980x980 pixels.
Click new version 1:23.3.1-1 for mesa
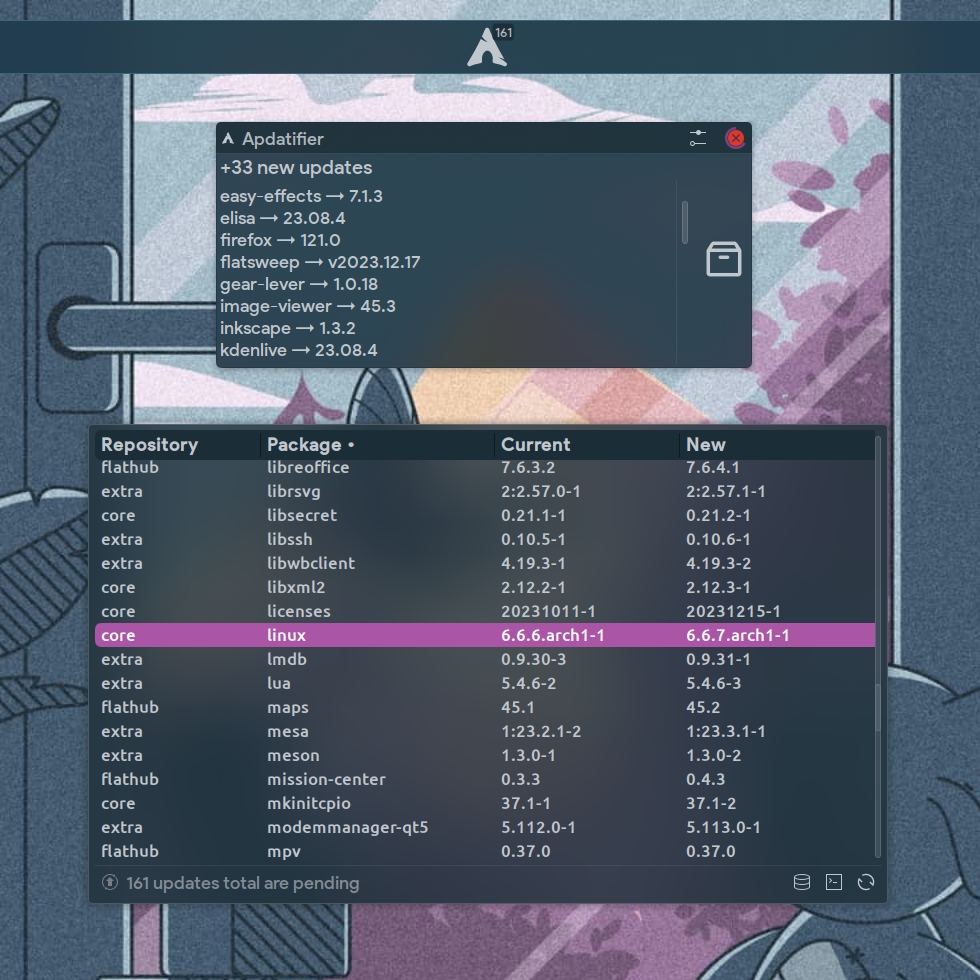coord(726,731)
